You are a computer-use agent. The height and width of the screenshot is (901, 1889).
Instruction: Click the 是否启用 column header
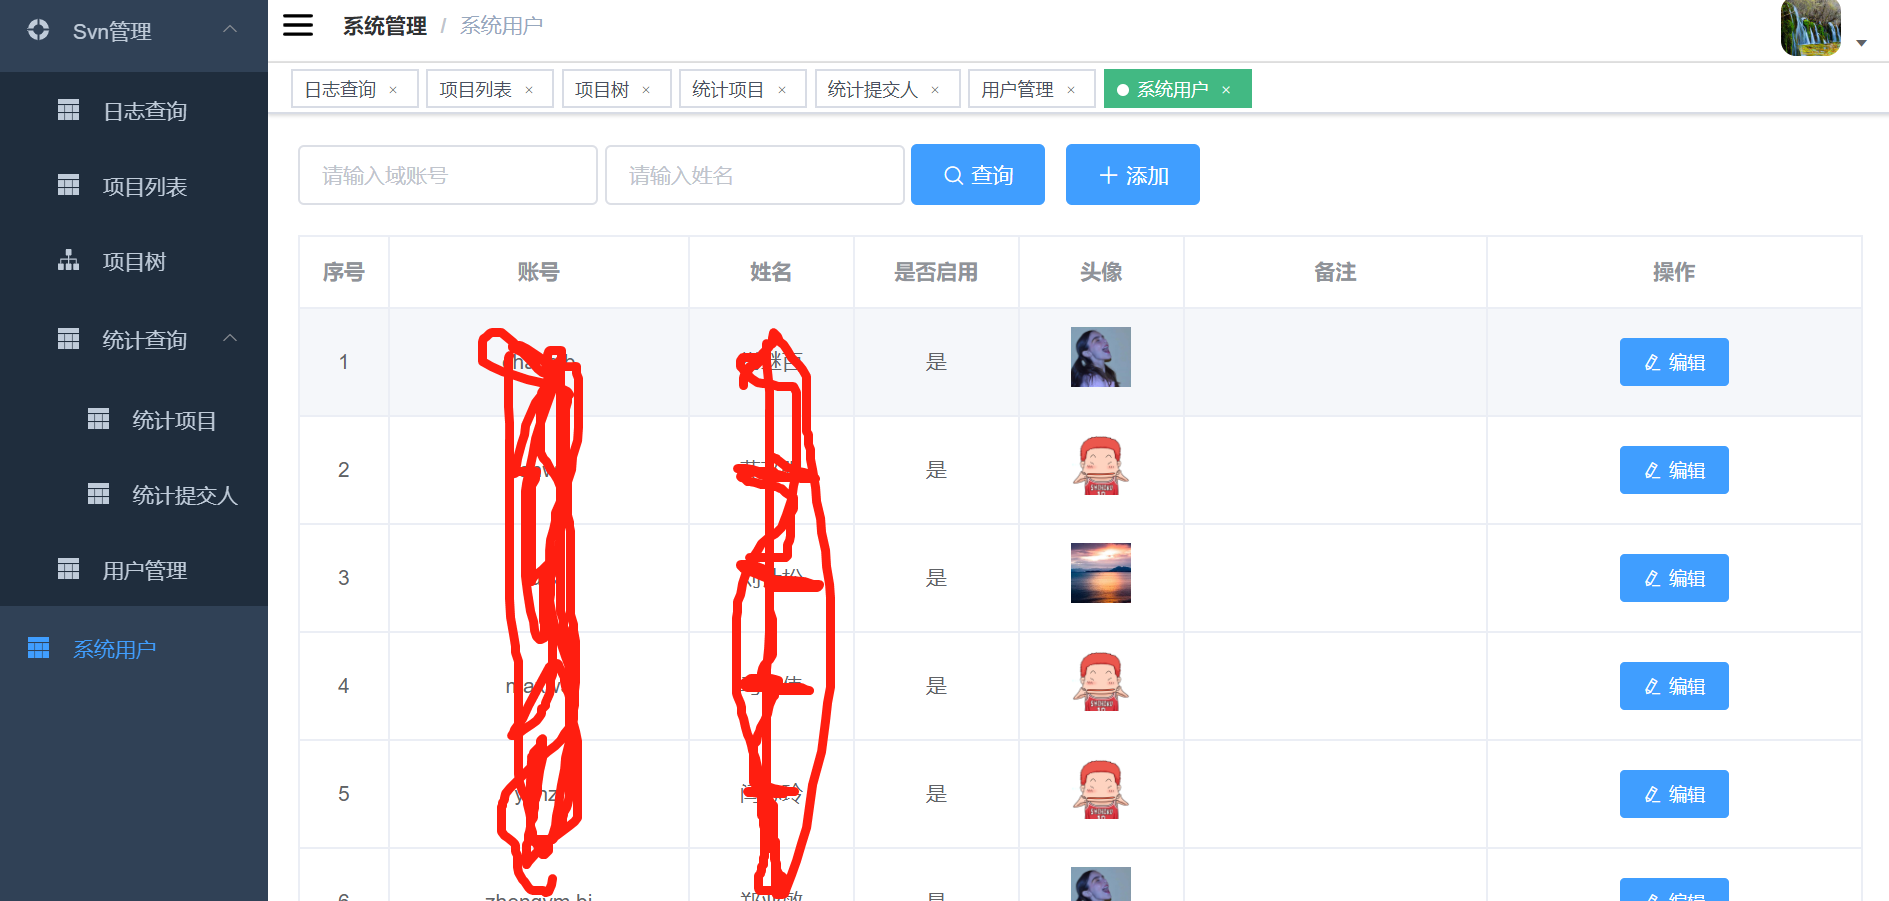(936, 272)
